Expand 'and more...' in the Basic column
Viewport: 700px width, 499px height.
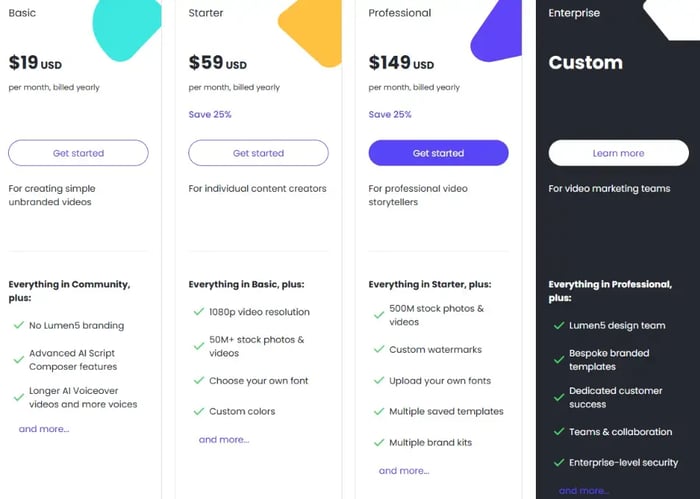tap(44, 429)
